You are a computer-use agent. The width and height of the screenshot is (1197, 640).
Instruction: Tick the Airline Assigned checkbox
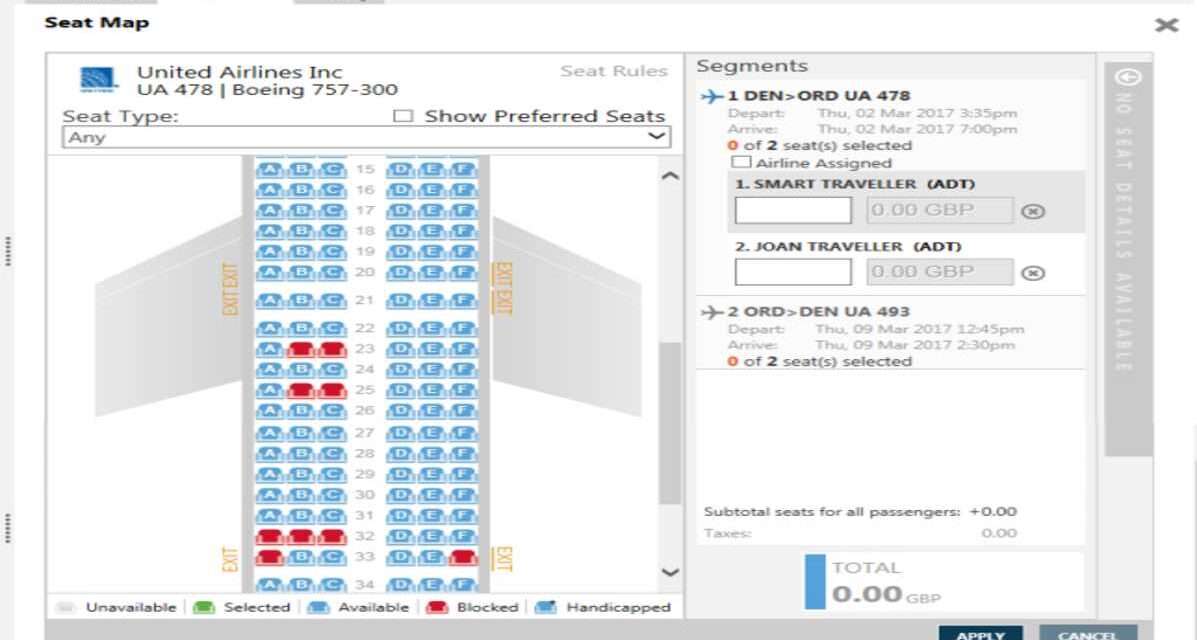coord(741,162)
